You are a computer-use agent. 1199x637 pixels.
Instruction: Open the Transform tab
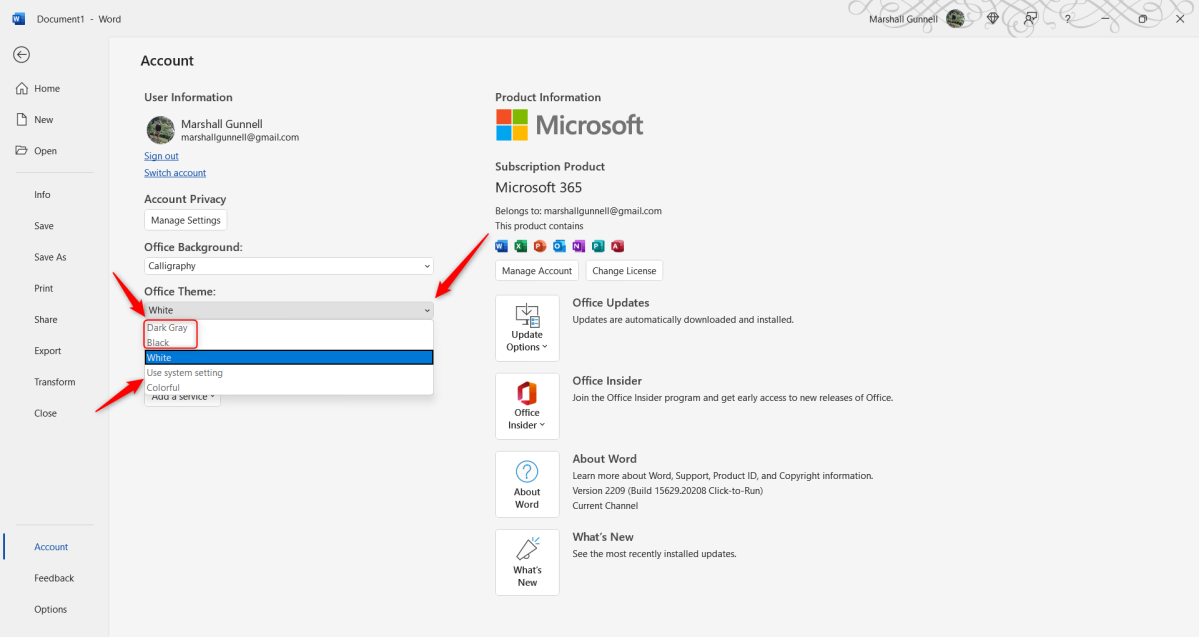coord(54,382)
